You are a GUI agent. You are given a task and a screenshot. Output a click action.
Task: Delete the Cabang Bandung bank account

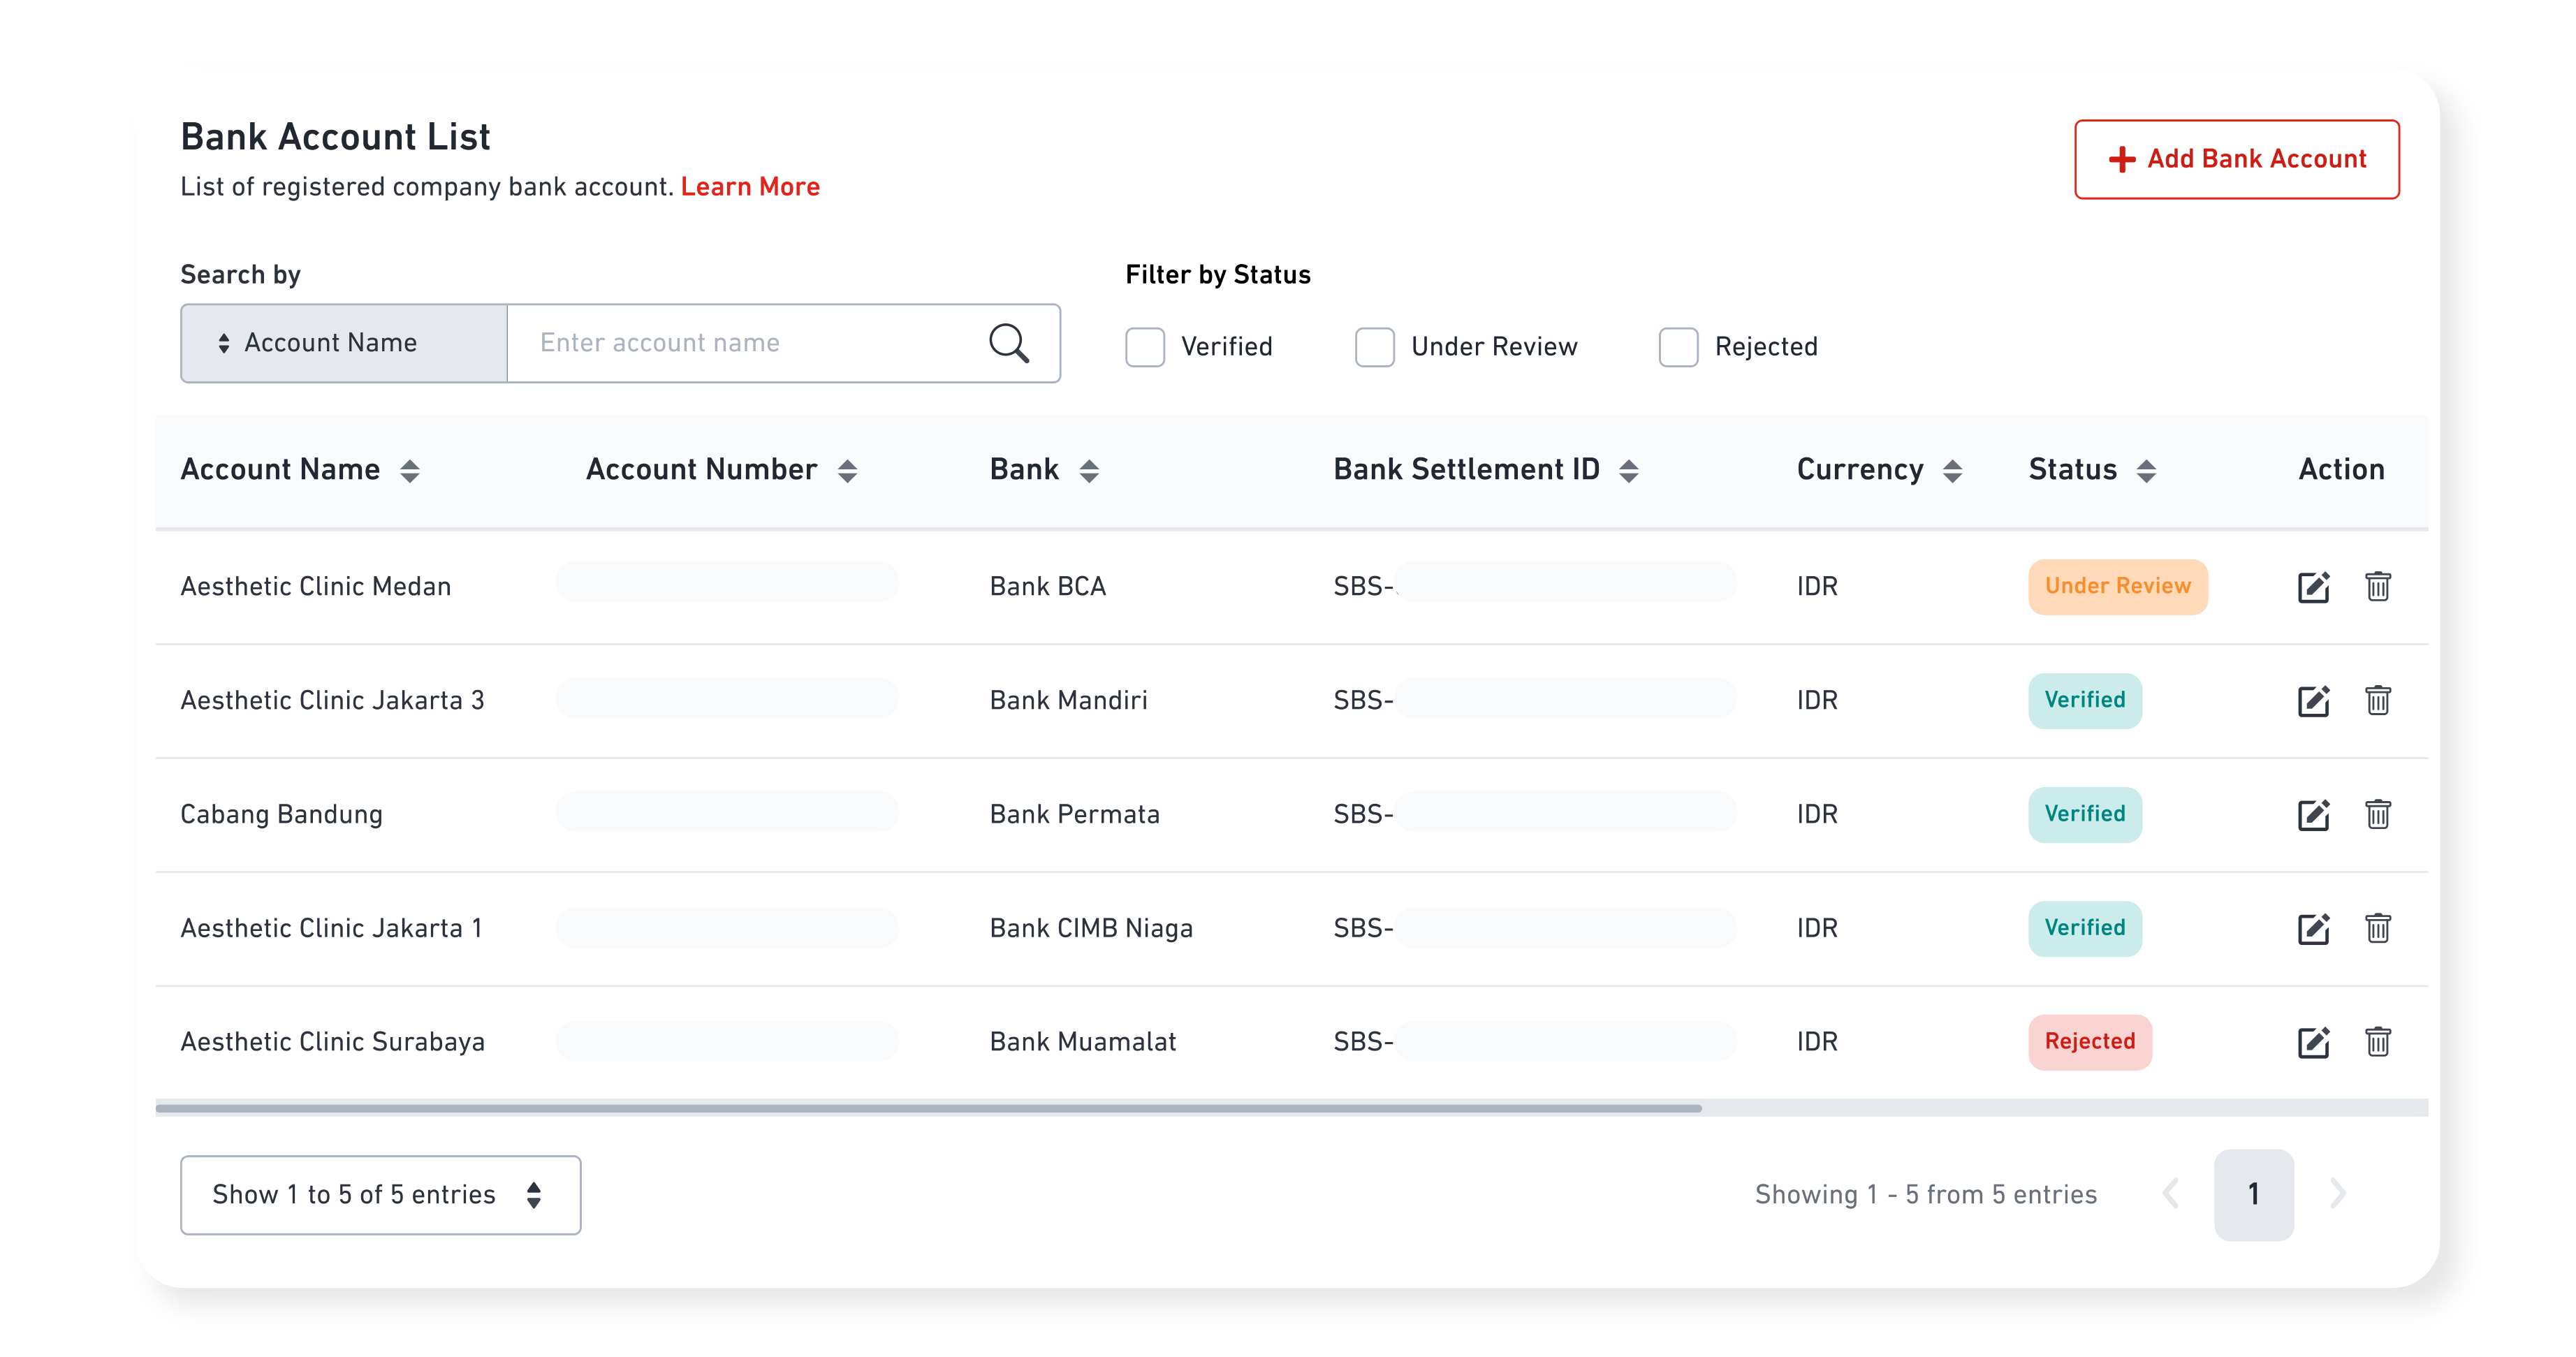[x=2377, y=815]
